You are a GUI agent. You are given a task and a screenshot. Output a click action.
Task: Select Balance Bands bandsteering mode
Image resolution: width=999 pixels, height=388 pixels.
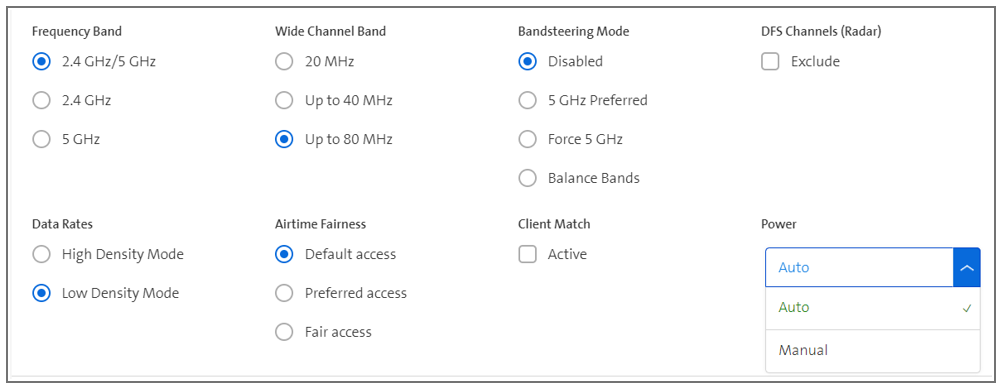click(528, 178)
